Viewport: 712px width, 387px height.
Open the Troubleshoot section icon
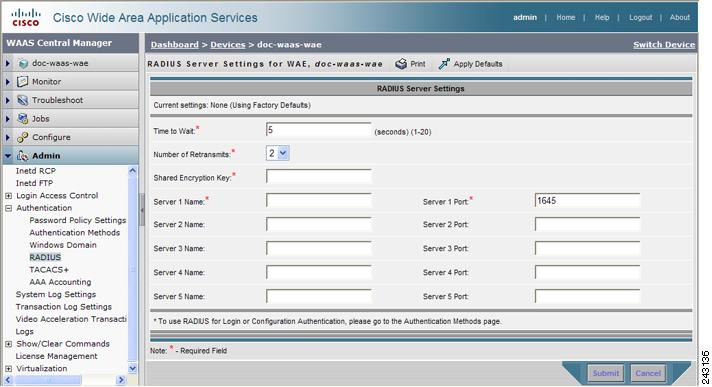click(22, 100)
